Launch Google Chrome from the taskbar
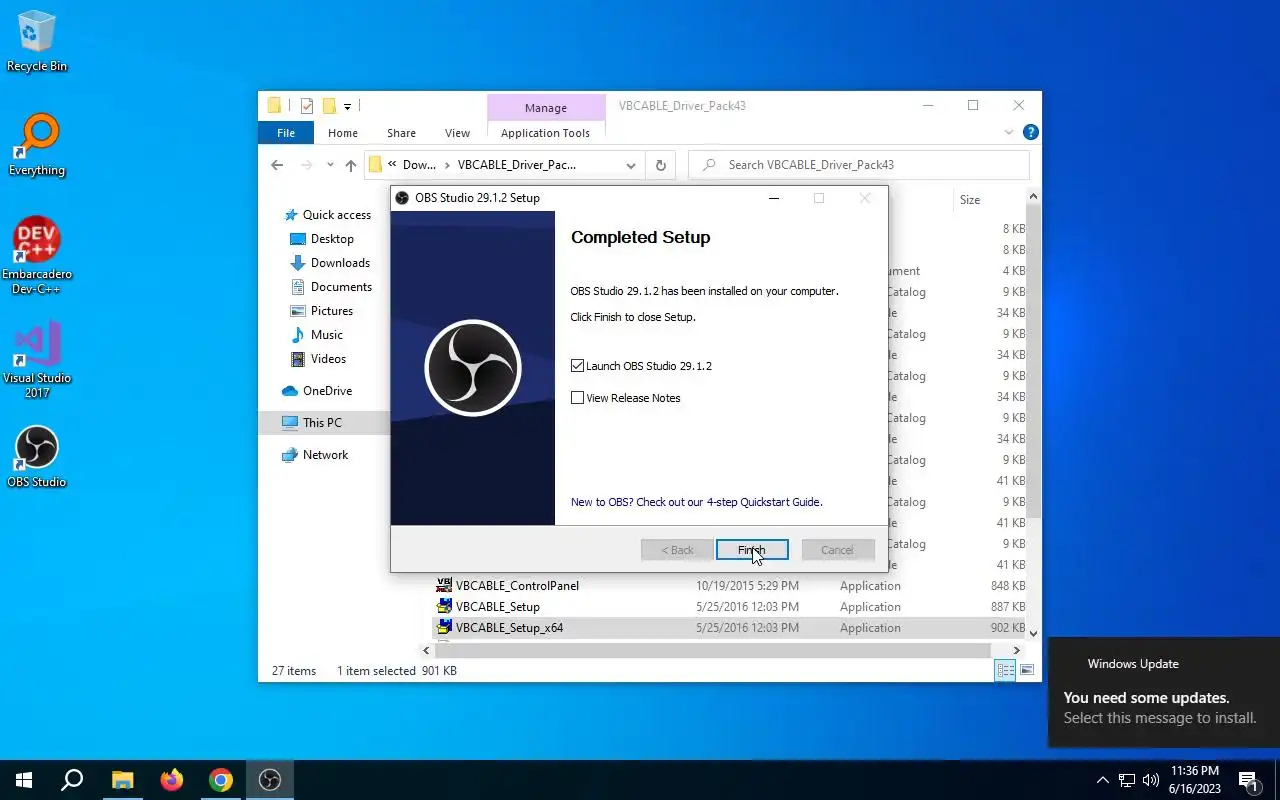This screenshot has width=1280, height=800. tap(221, 780)
